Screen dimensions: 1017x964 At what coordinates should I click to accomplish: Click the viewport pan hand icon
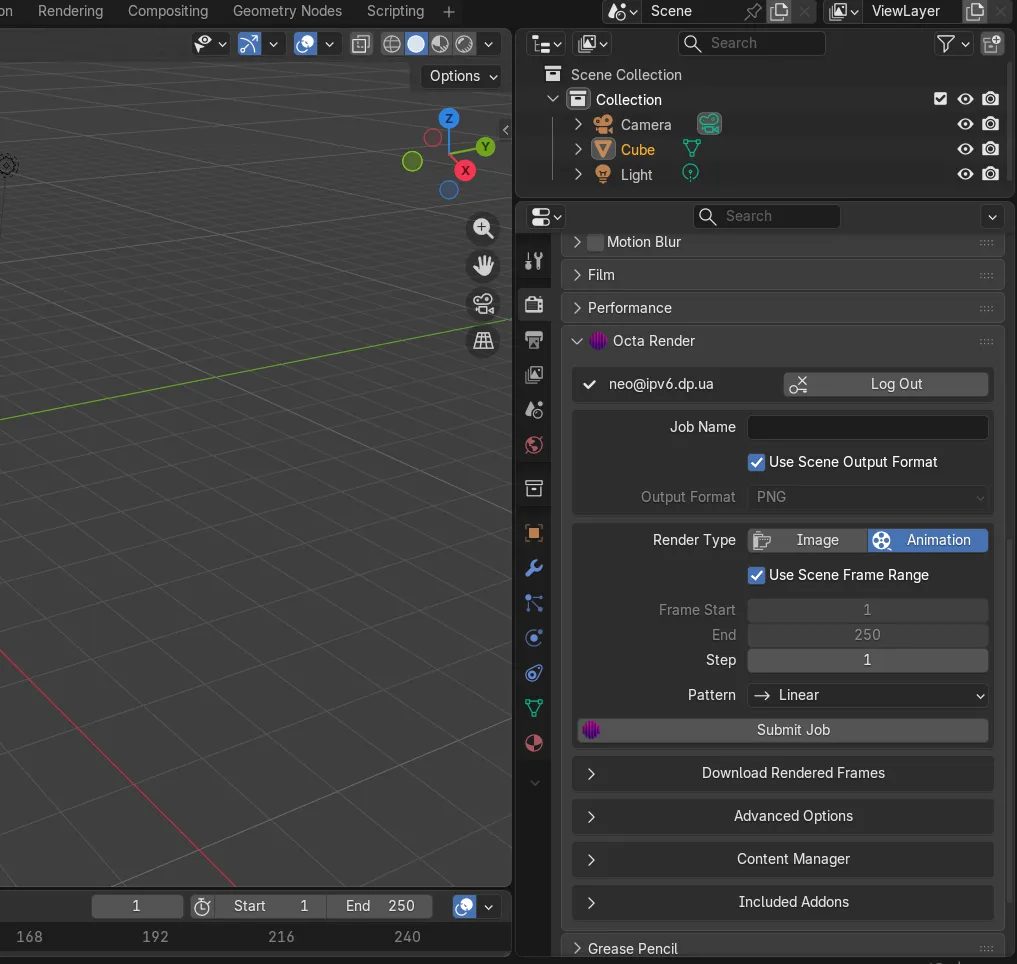pyautogui.click(x=483, y=266)
